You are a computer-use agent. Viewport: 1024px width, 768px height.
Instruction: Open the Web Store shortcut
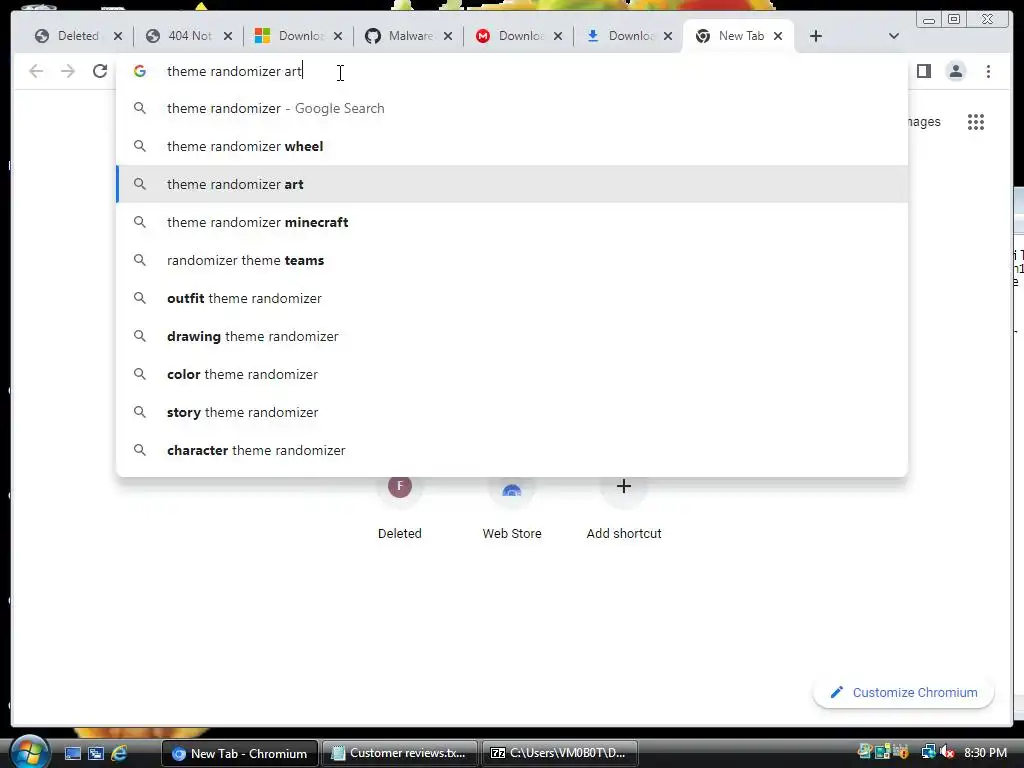pyautogui.click(x=512, y=508)
